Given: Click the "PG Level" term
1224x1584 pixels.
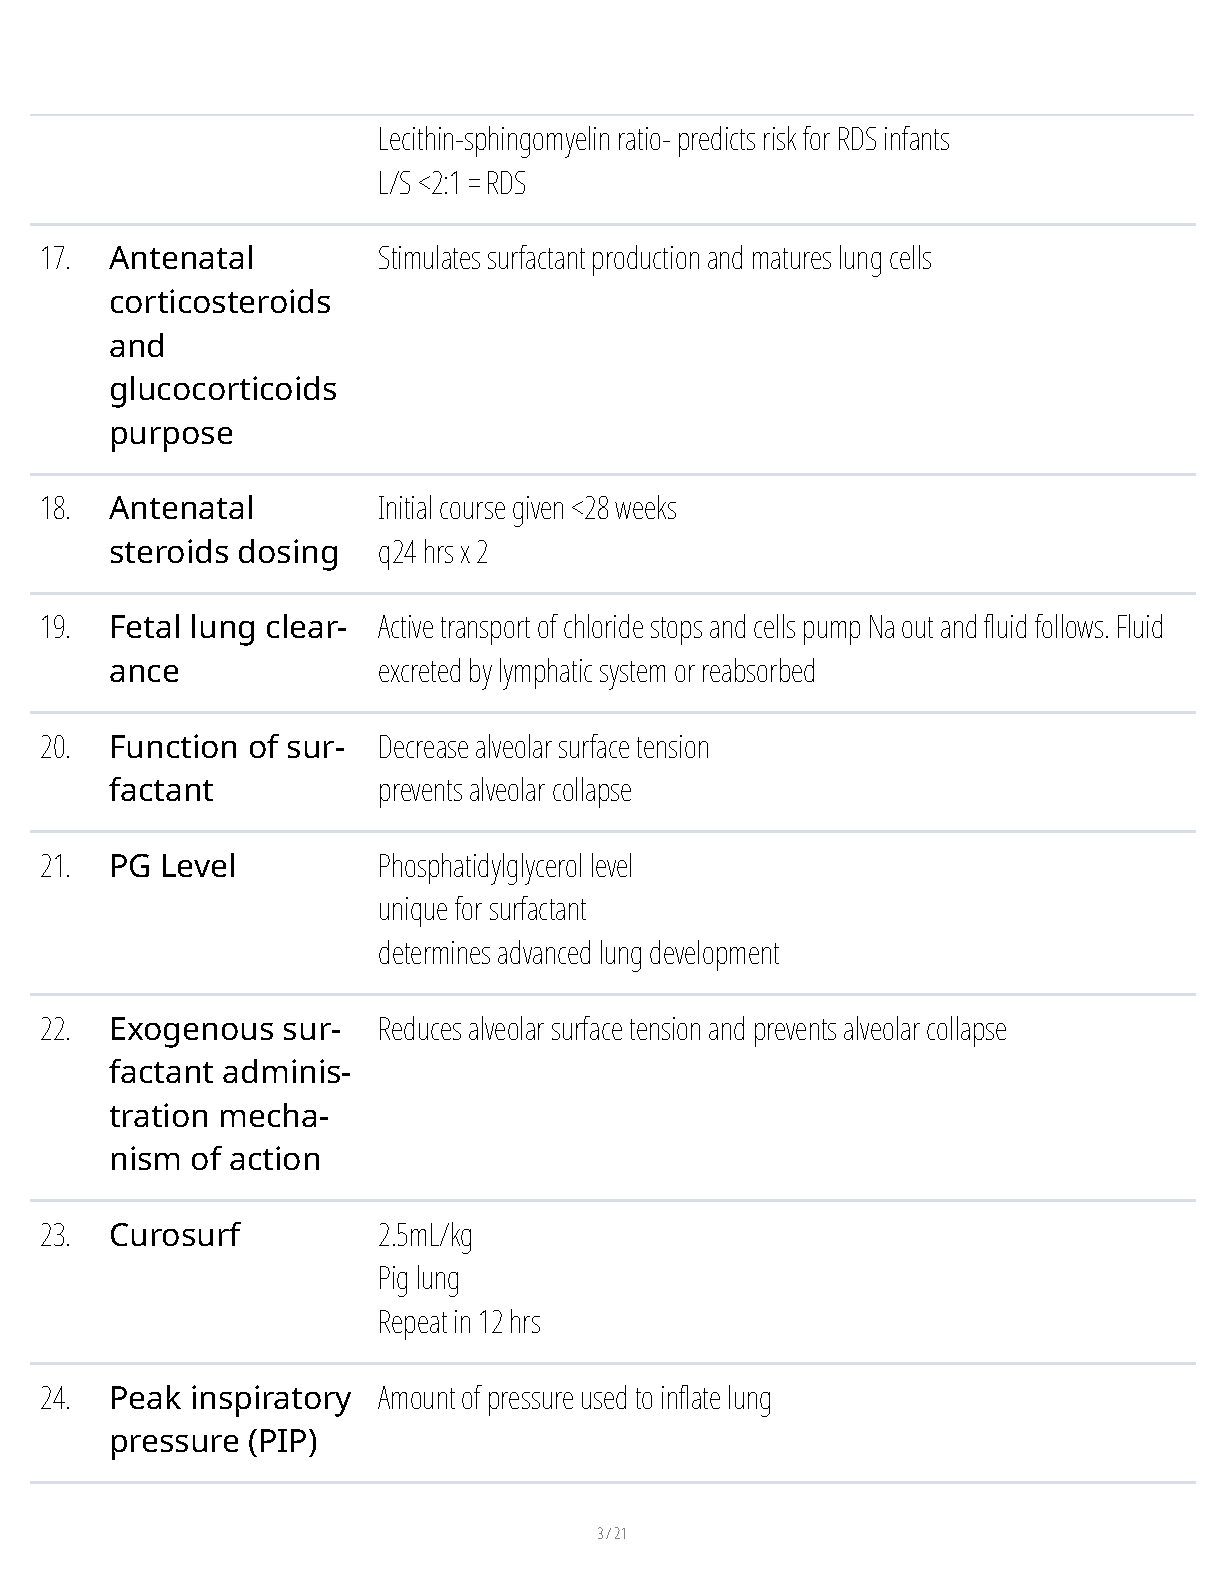Looking at the screenshot, I should pos(172,866).
